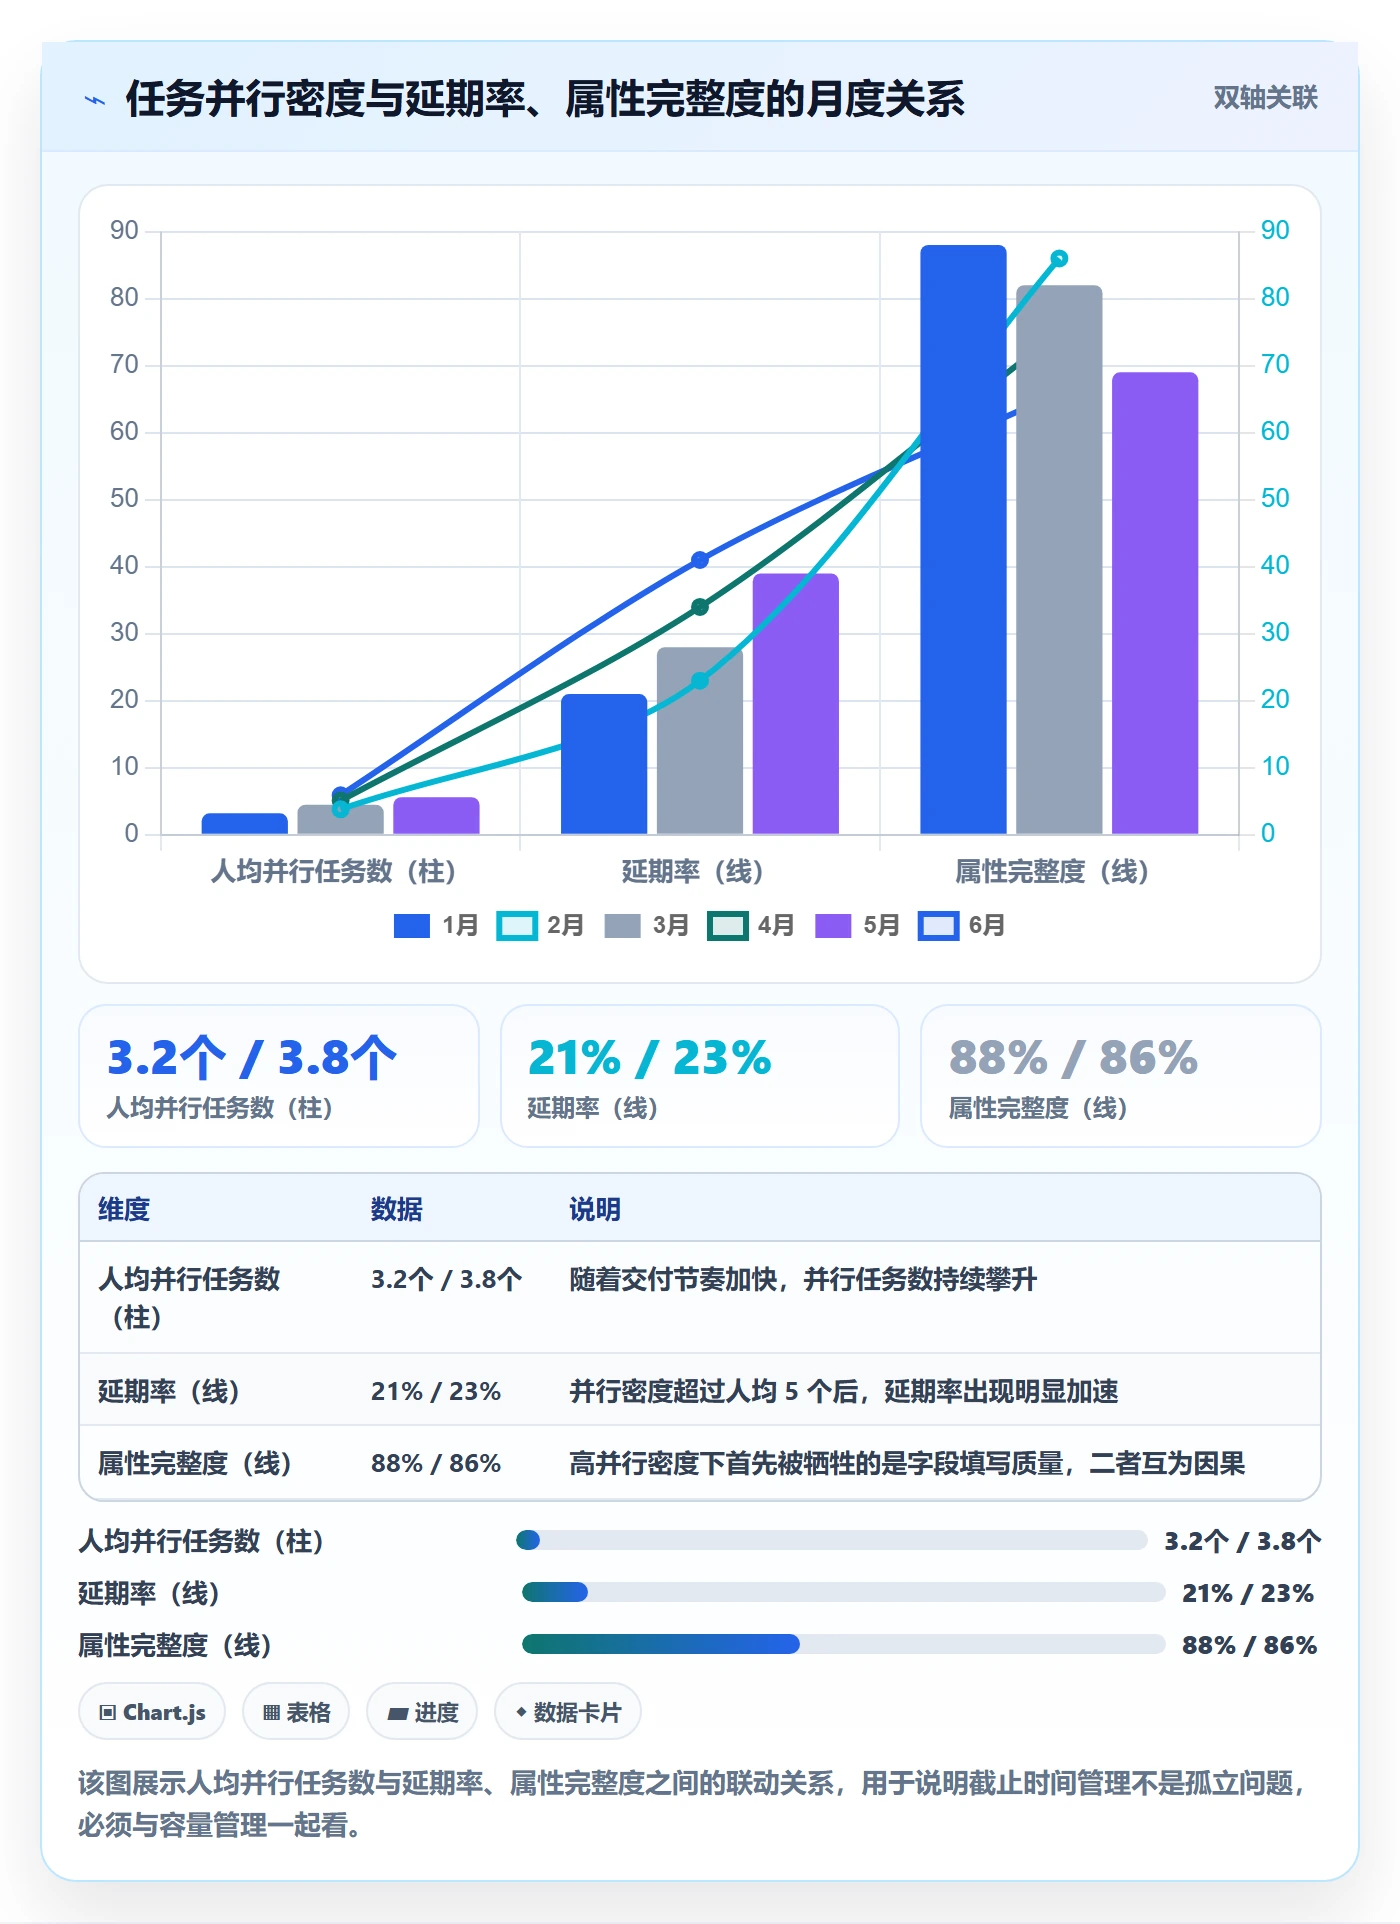Click table cell value 88% / 86%
Viewport: 1400px width, 1924px height.
pos(436,1463)
